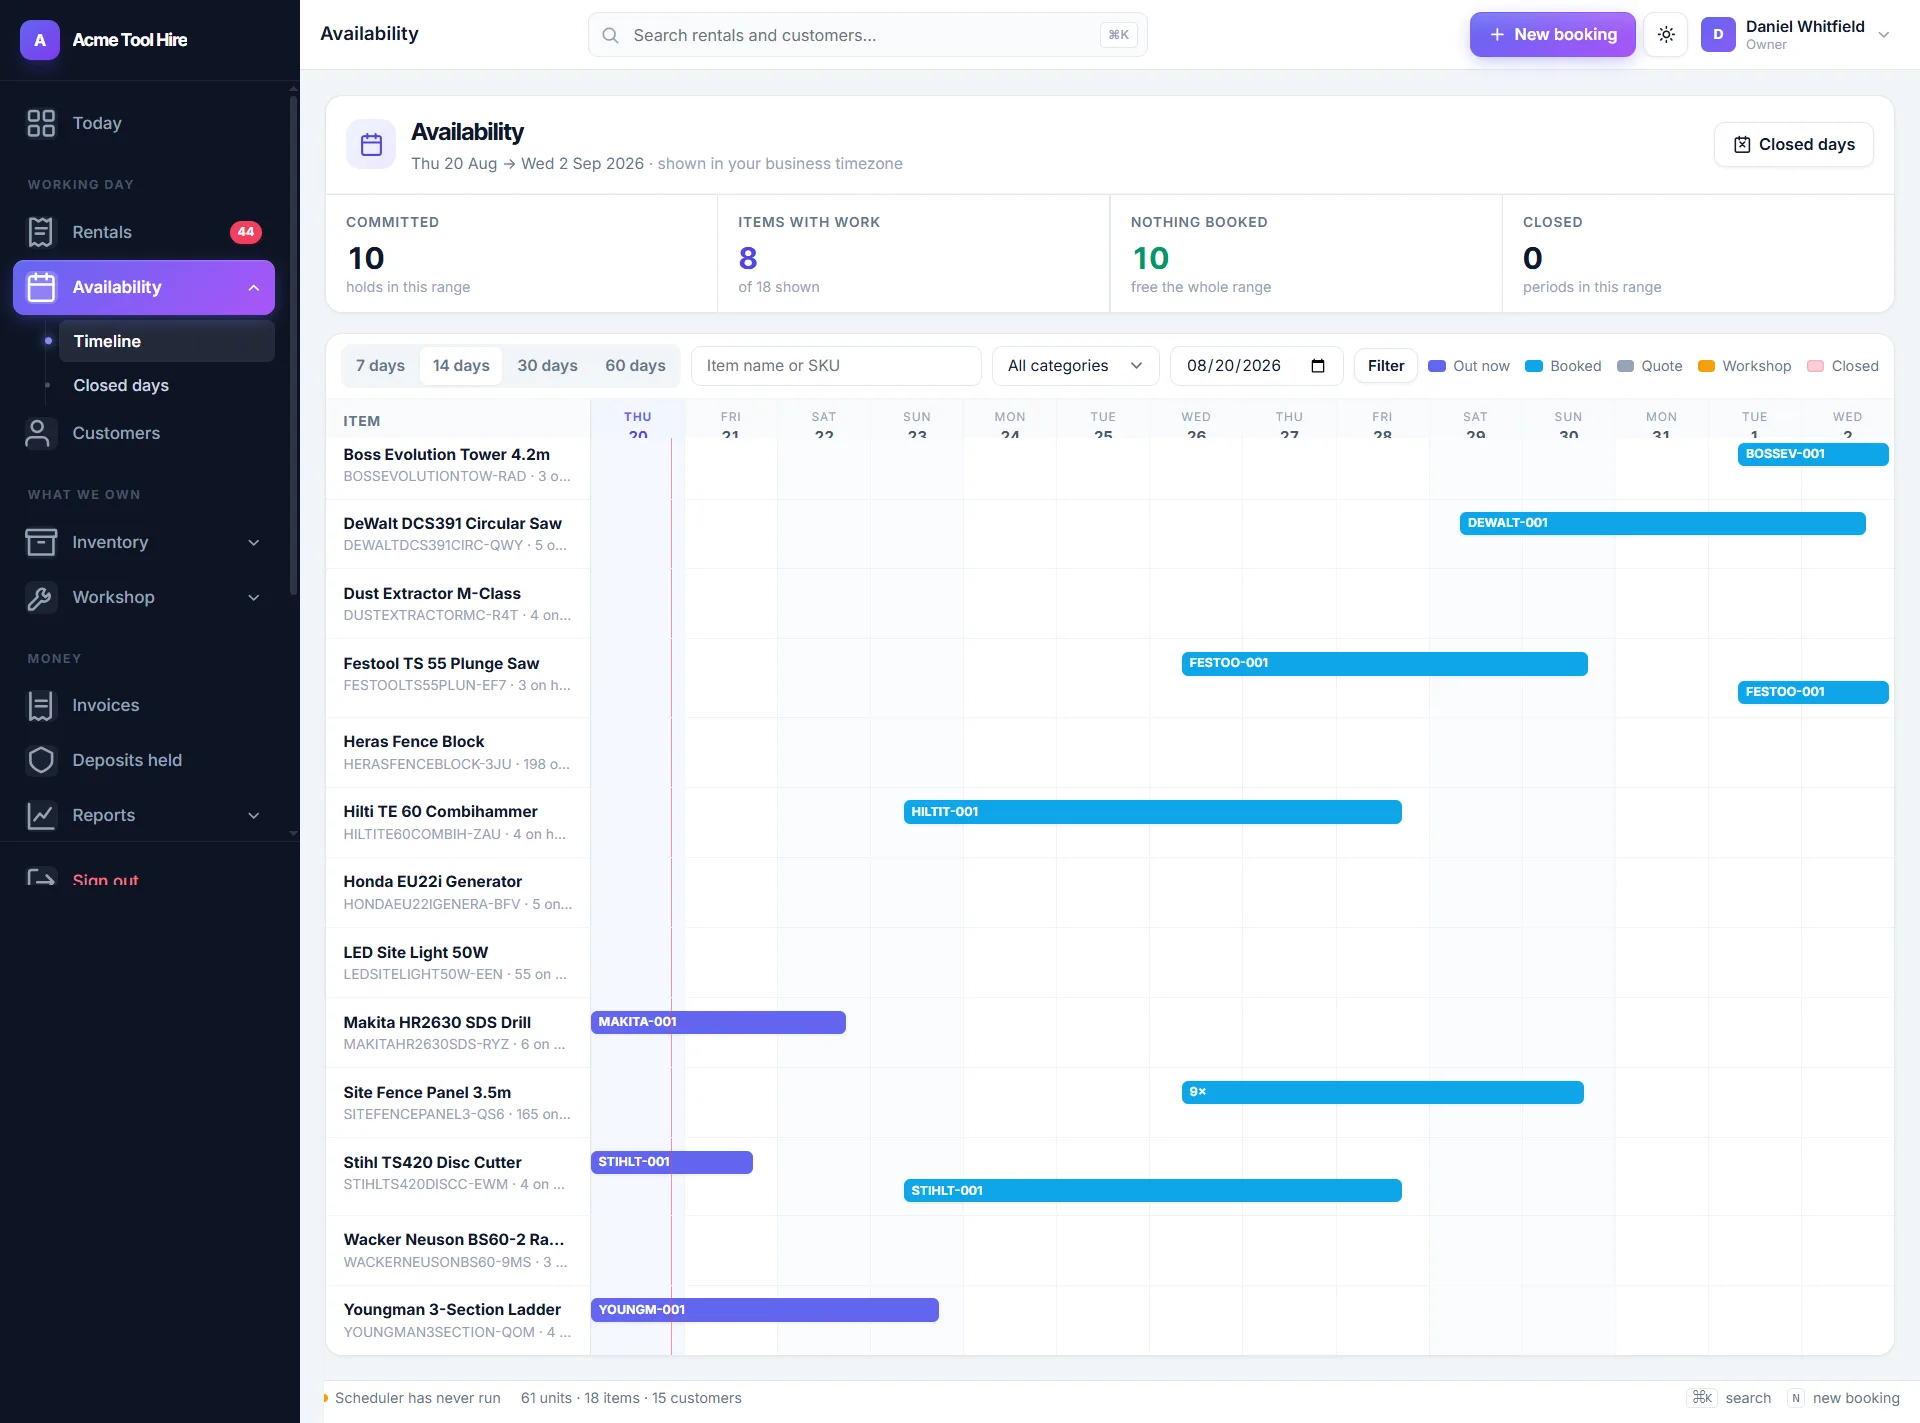Click the 44 badge on Rentals

click(x=246, y=232)
